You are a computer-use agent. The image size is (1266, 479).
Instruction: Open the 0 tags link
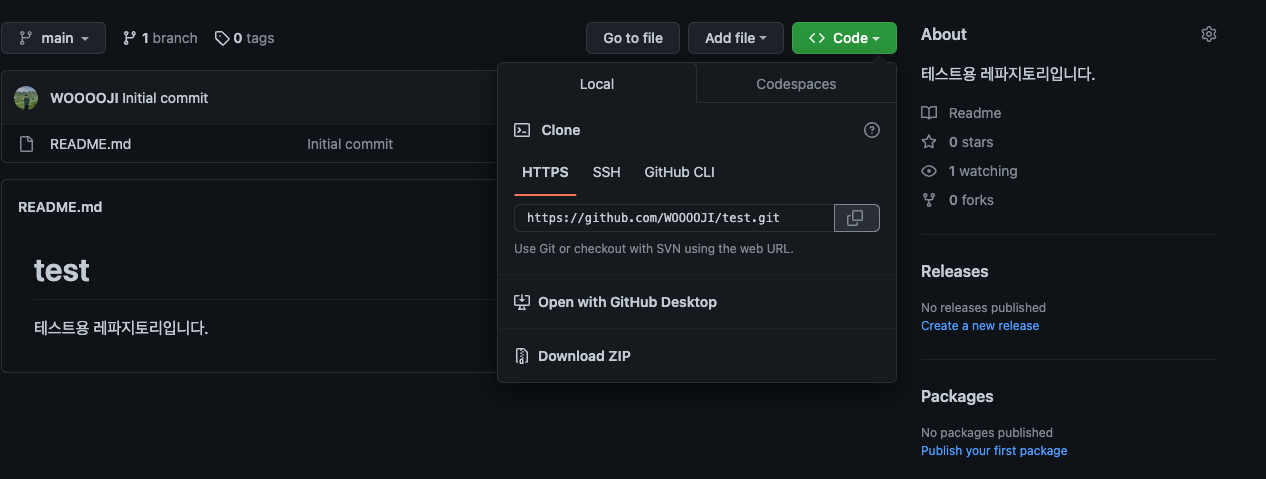click(x=244, y=38)
